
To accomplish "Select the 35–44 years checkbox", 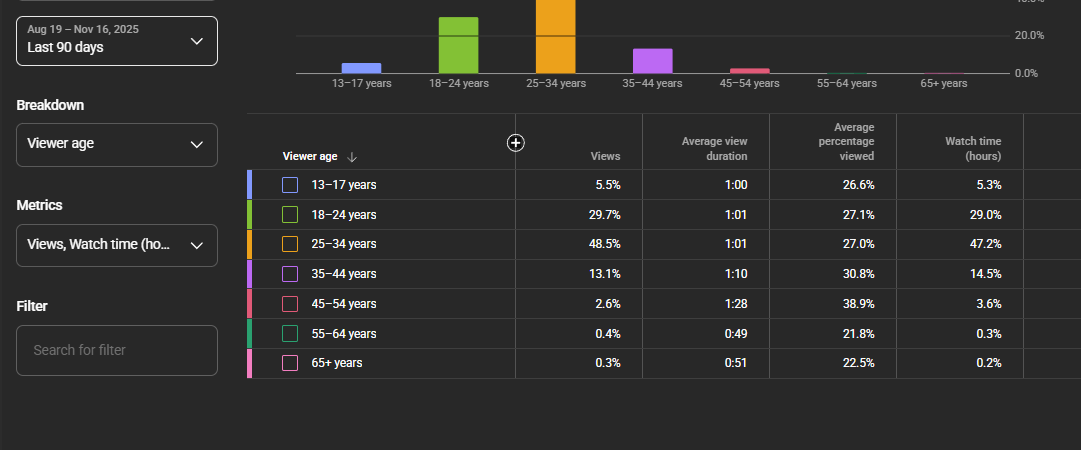I will pos(290,274).
